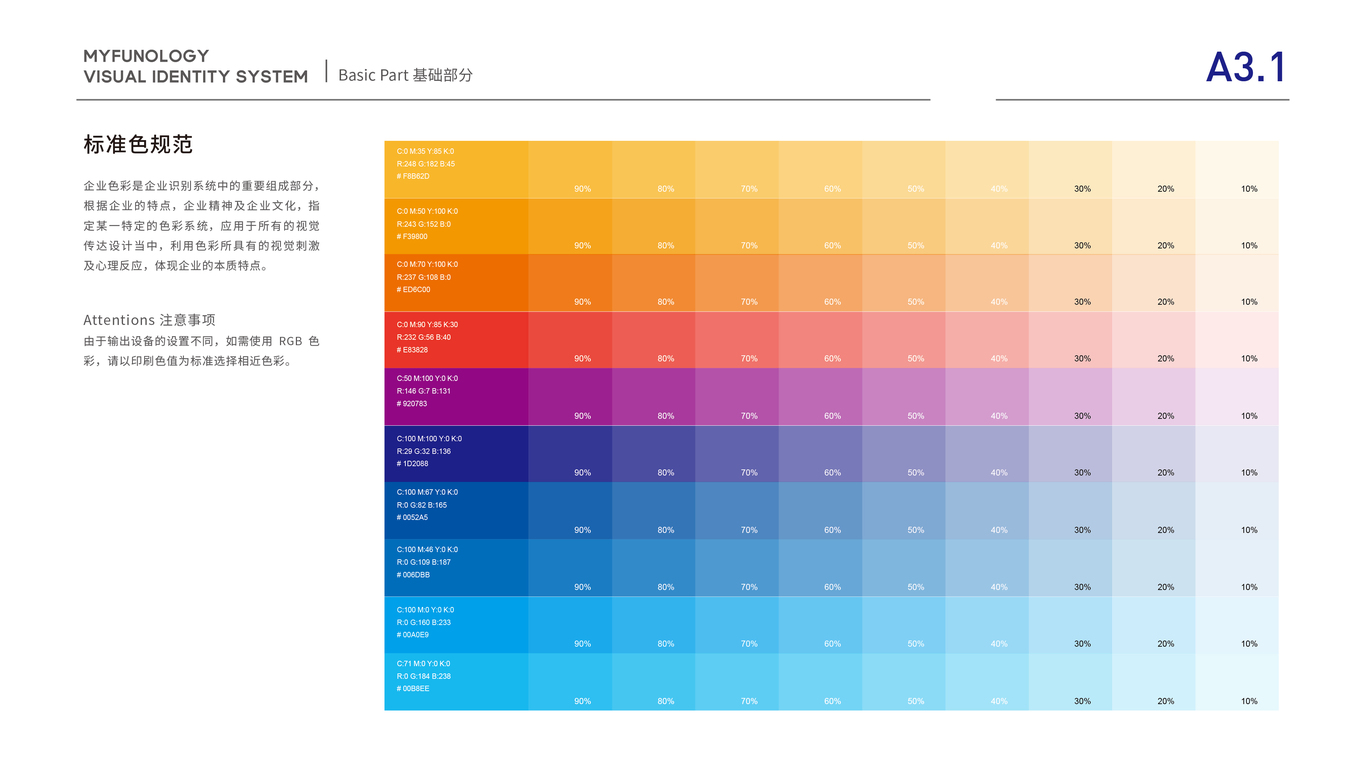Pick the 30% tint in 1D2088 row
Viewport: 1366px width, 768px height.
[1070, 454]
